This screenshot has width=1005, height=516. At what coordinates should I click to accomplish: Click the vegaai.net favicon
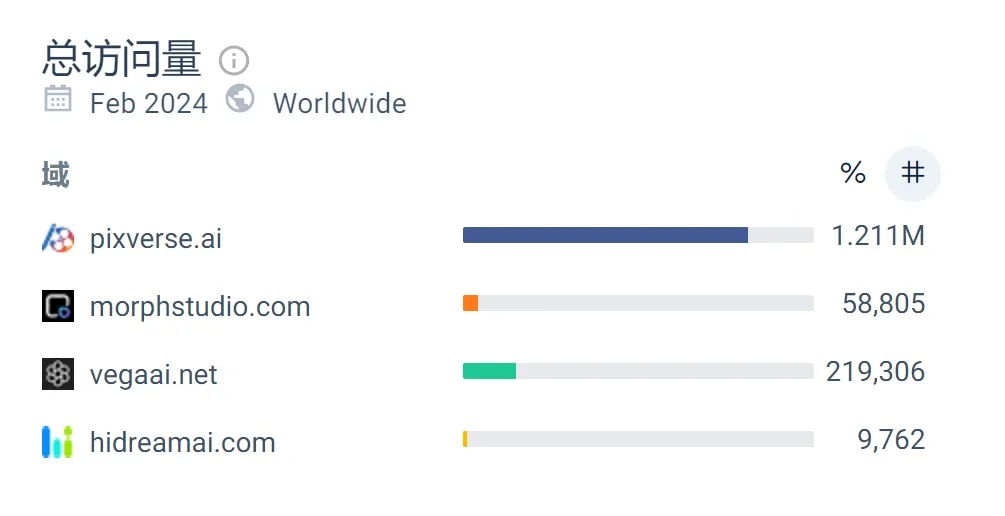click(58, 374)
